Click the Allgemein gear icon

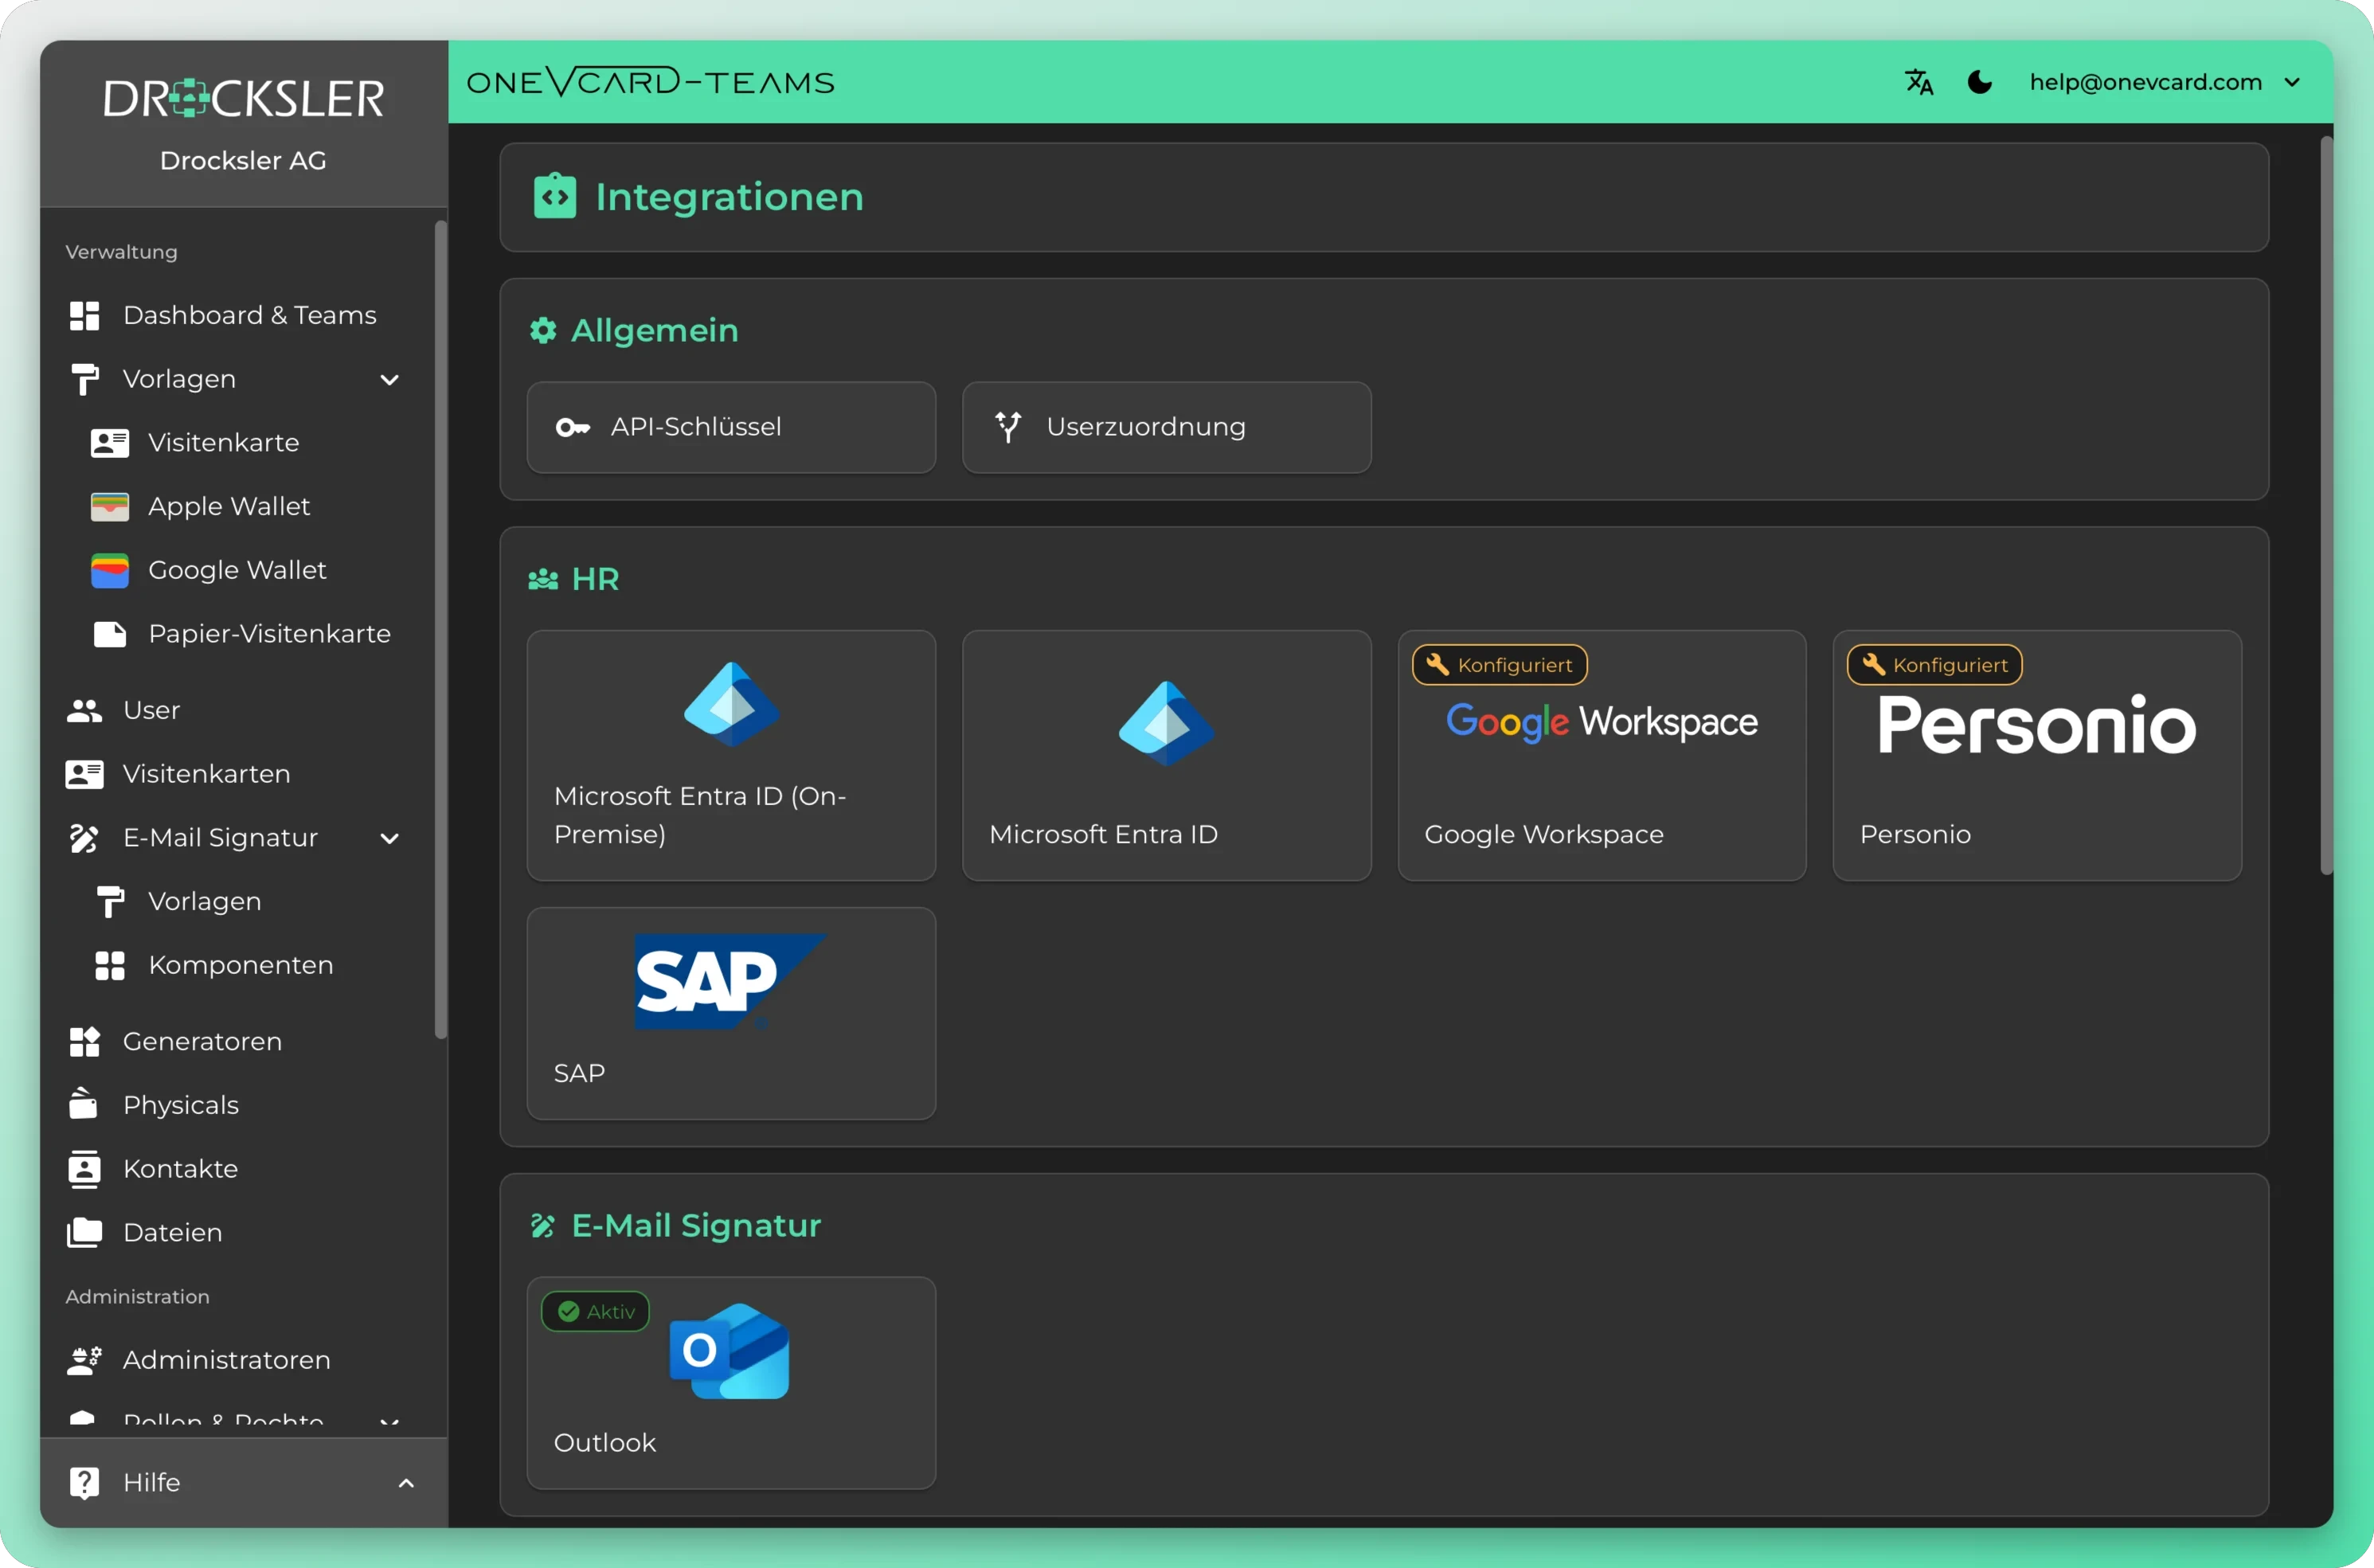(x=543, y=330)
